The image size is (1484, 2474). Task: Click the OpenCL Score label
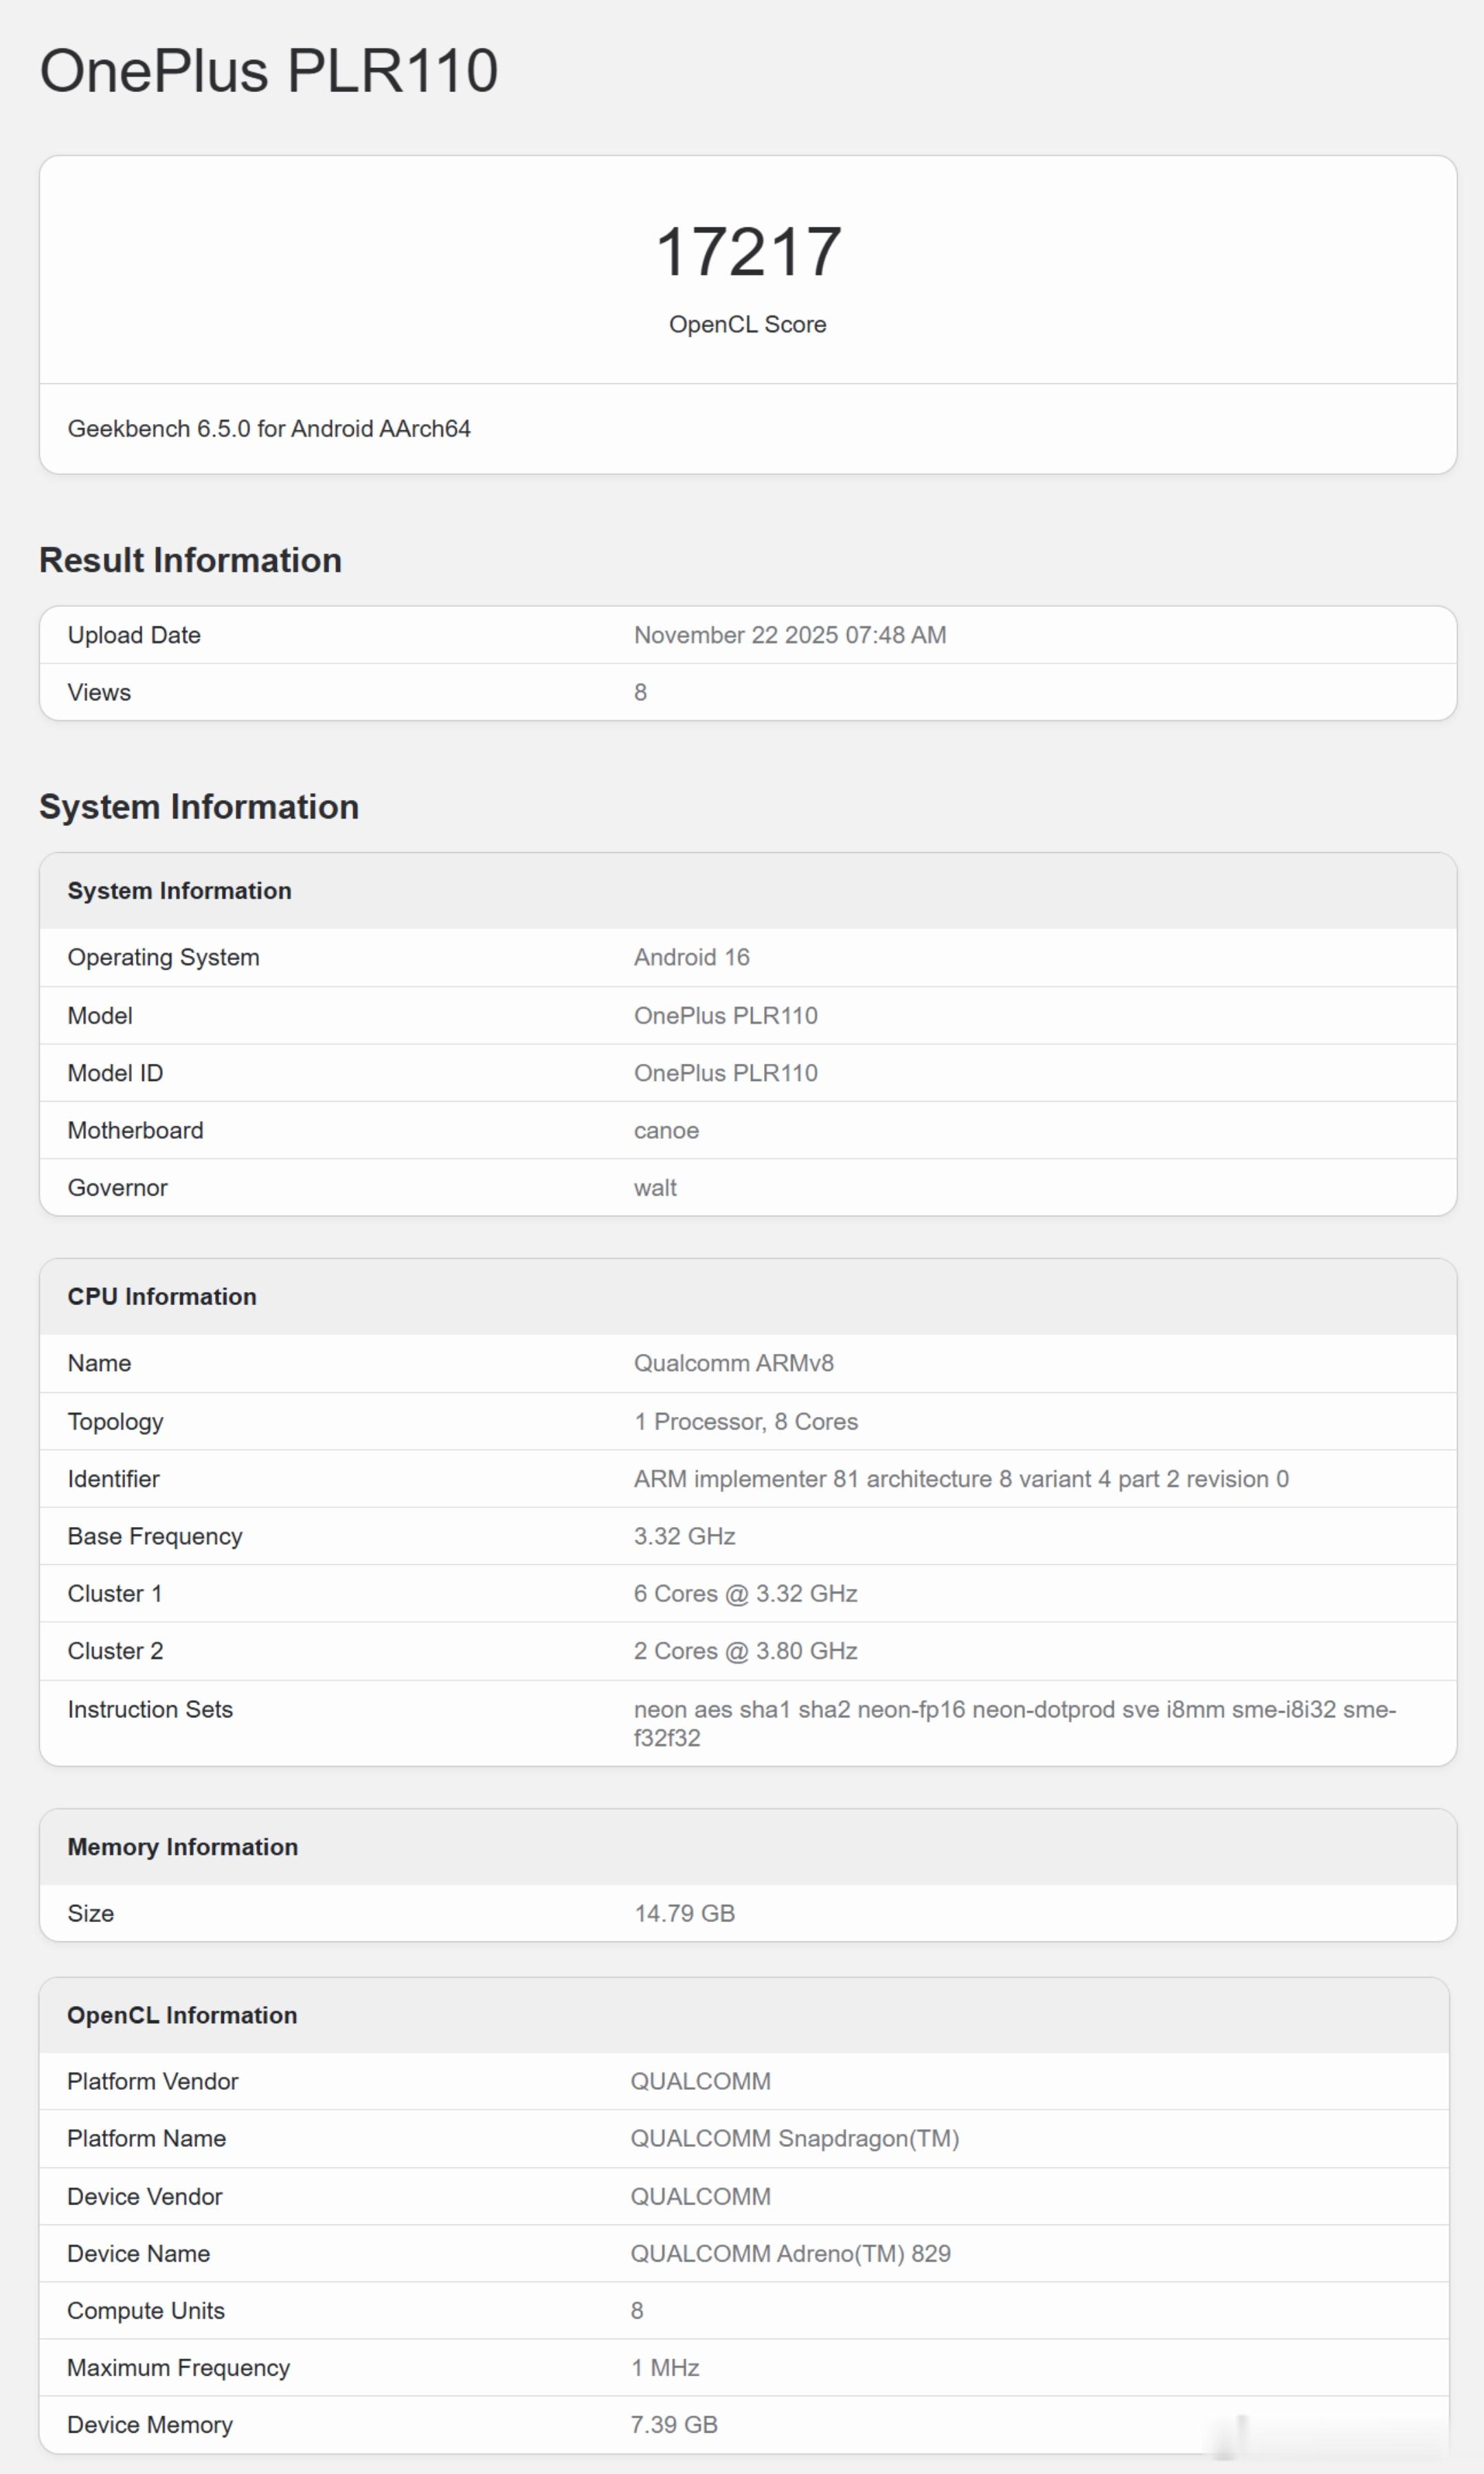pos(747,324)
